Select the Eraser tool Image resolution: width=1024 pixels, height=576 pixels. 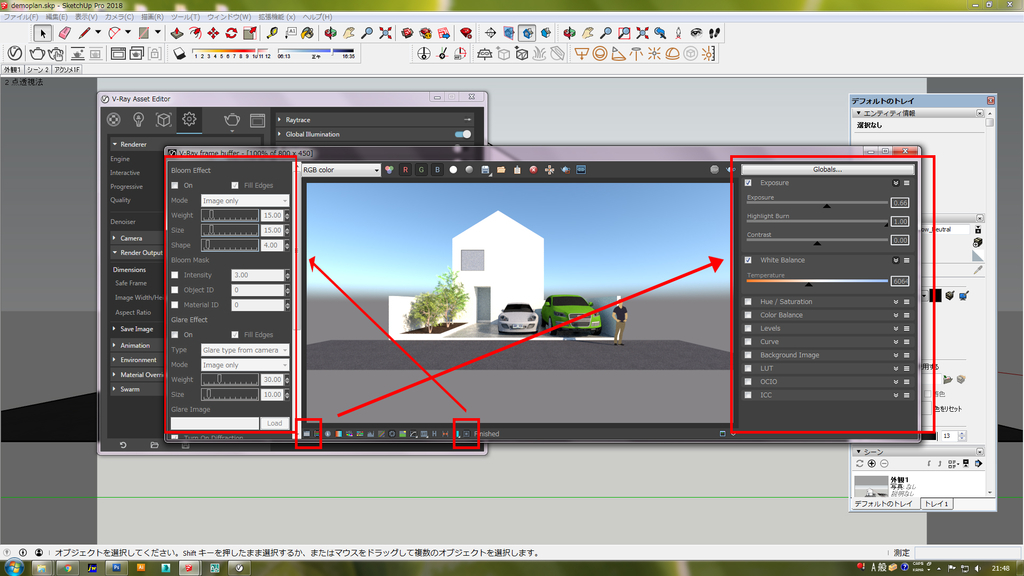[x=64, y=33]
